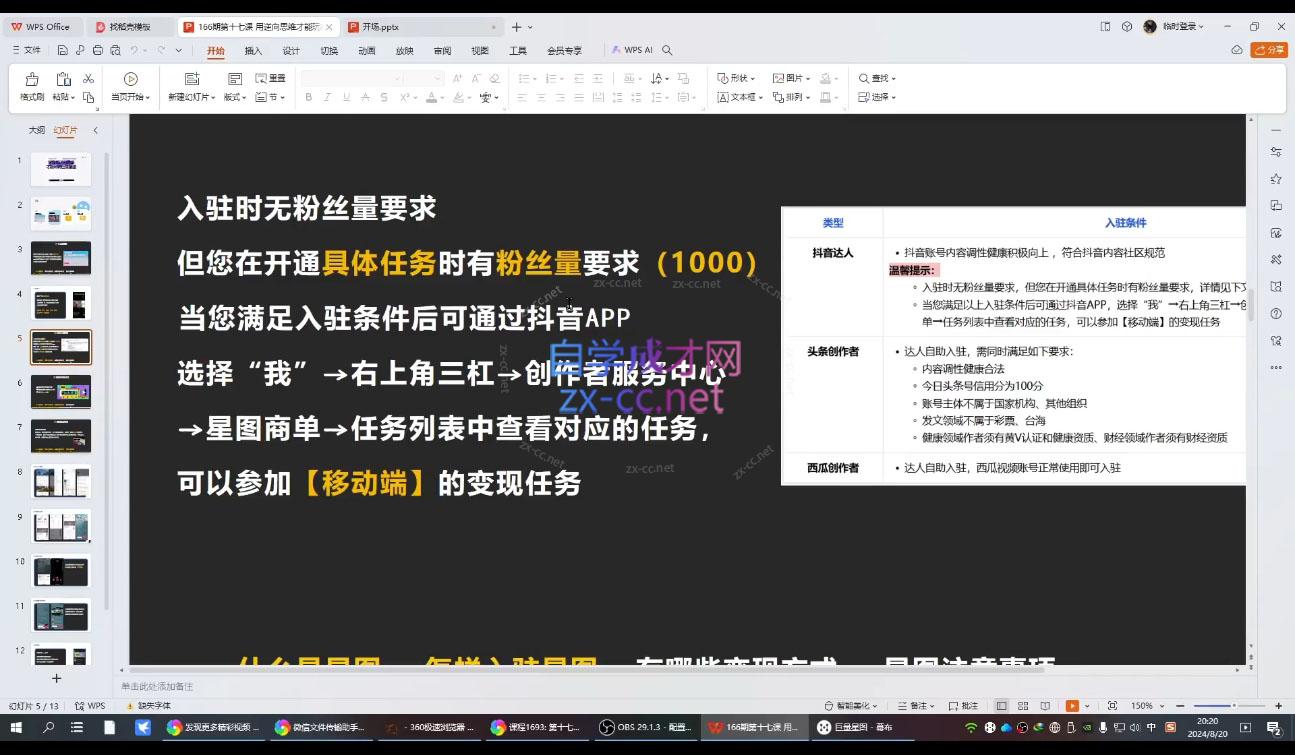Switch to normal view icon in status bar

pos(1001,705)
